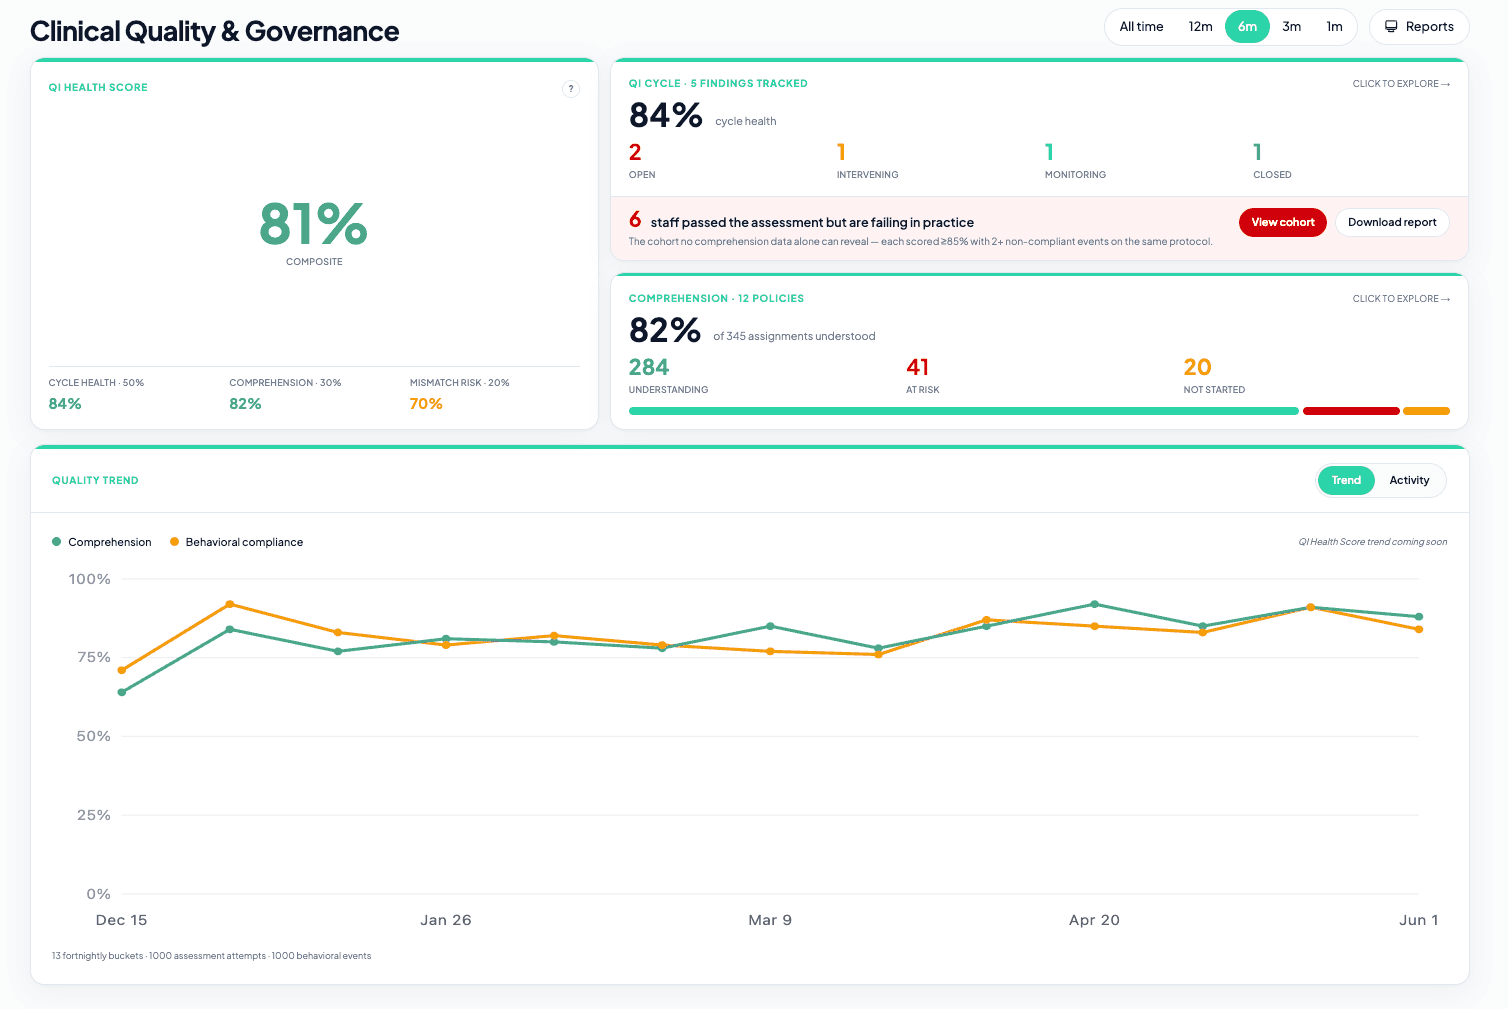This screenshot has width=1508, height=1009.
Task: Click the Open findings count 2
Action: click(635, 152)
